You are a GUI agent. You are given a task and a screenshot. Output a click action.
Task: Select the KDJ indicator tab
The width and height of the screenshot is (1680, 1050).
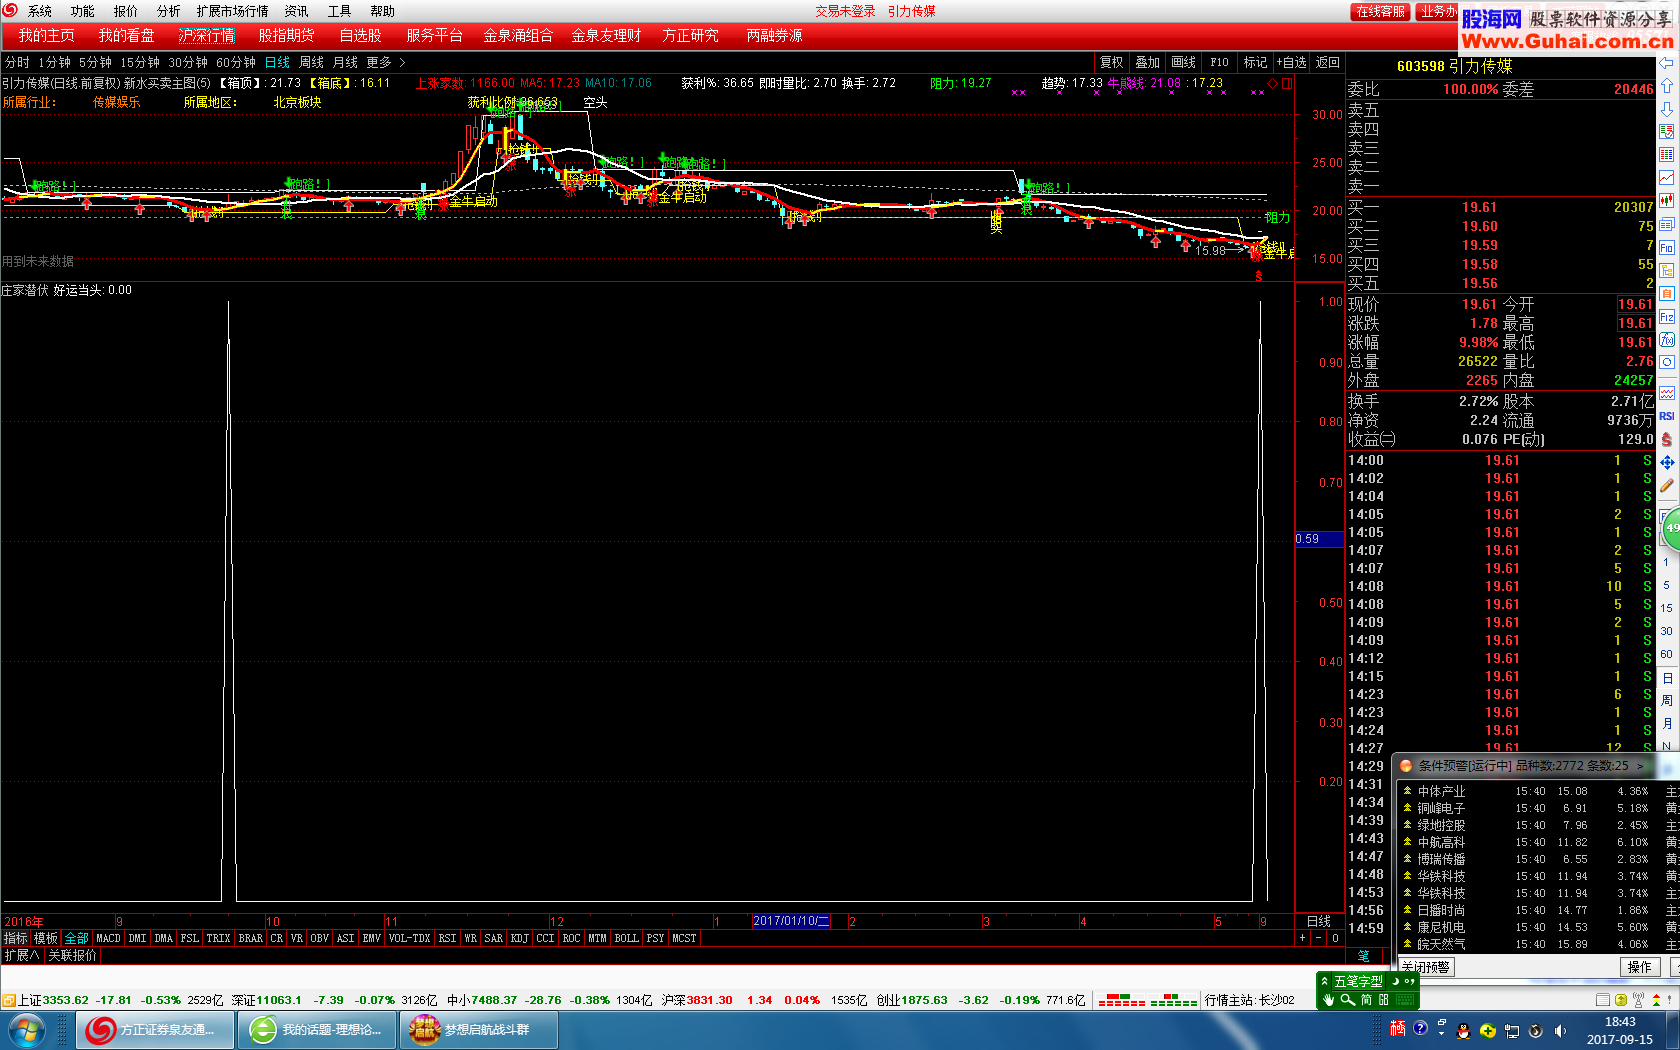(519, 938)
